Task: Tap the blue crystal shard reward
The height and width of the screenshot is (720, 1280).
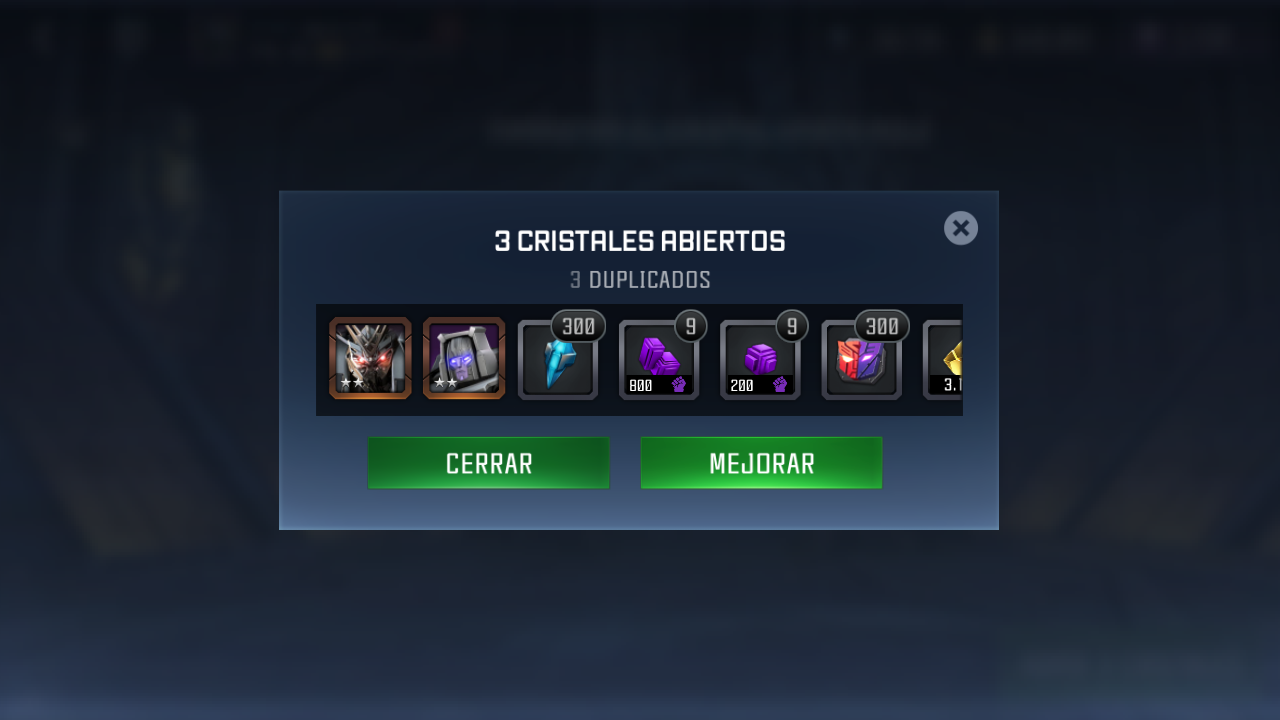Action: 558,360
